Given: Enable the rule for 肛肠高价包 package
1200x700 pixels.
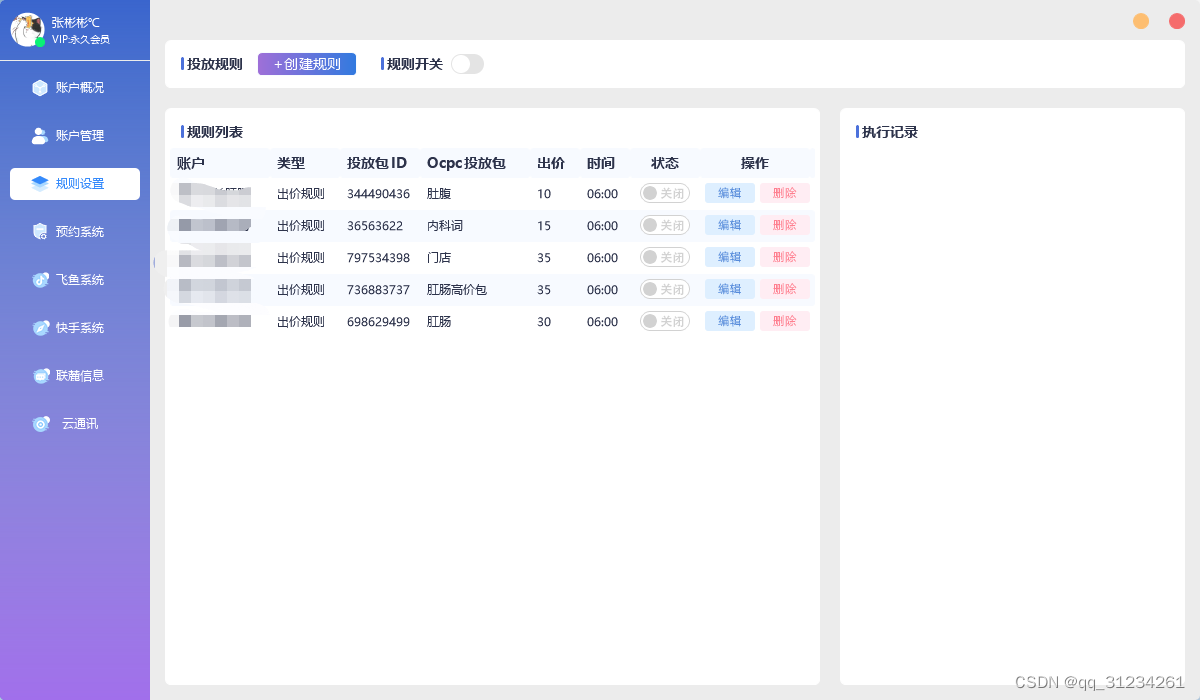Looking at the screenshot, I should [x=665, y=289].
